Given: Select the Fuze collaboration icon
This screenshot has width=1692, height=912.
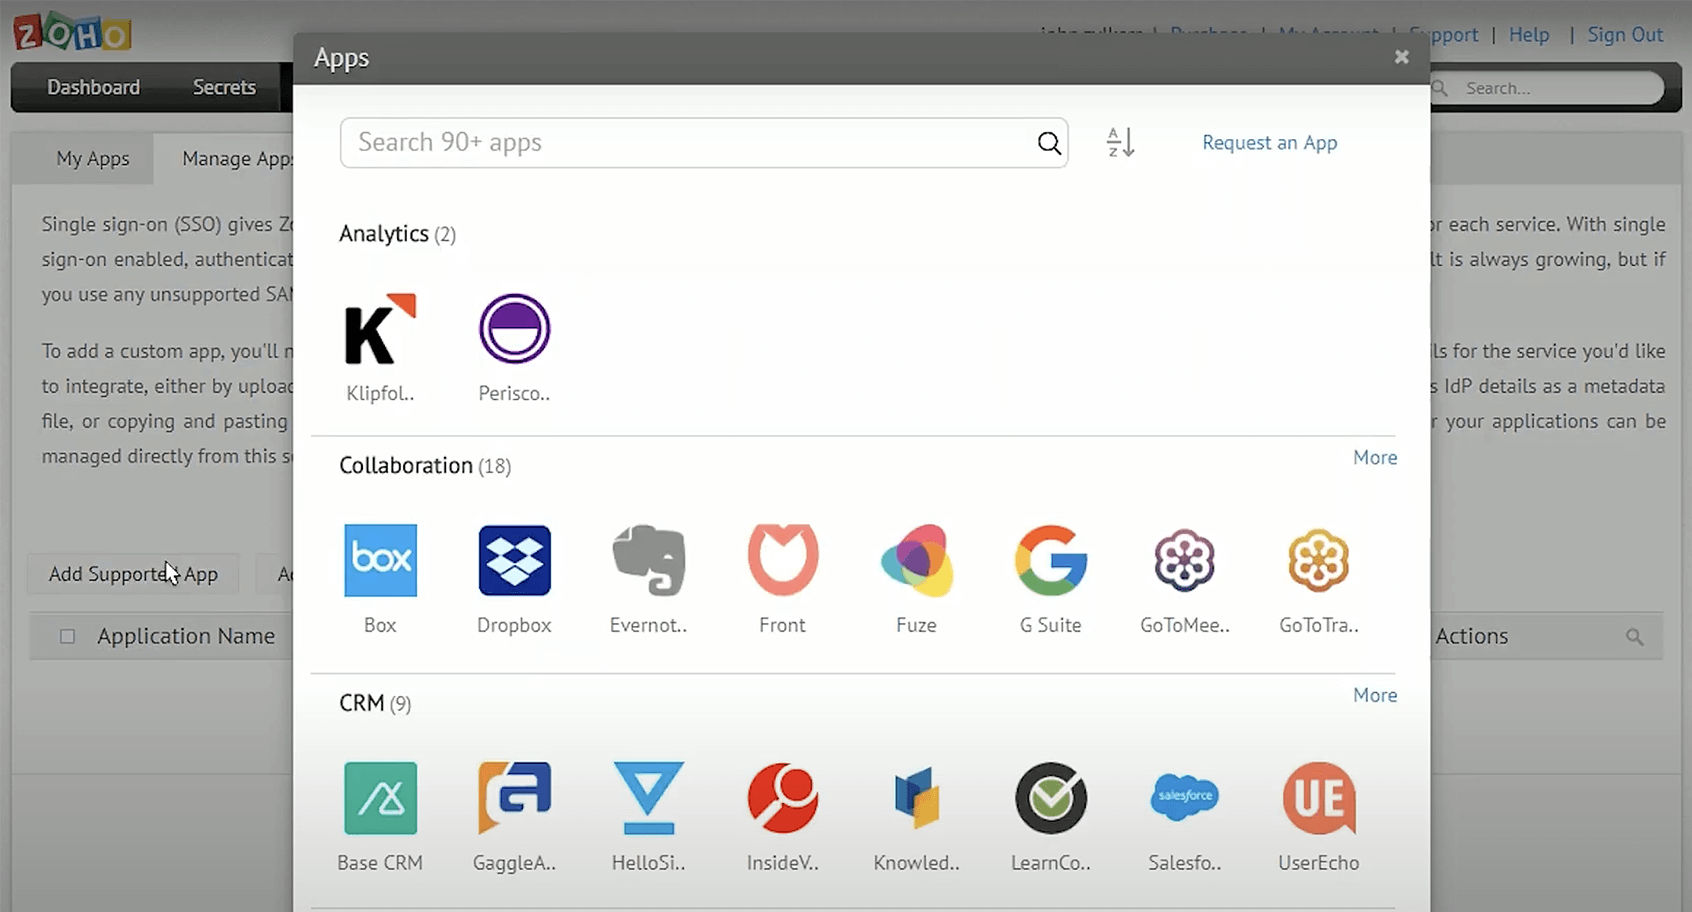Looking at the screenshot, I should (916, 560).
